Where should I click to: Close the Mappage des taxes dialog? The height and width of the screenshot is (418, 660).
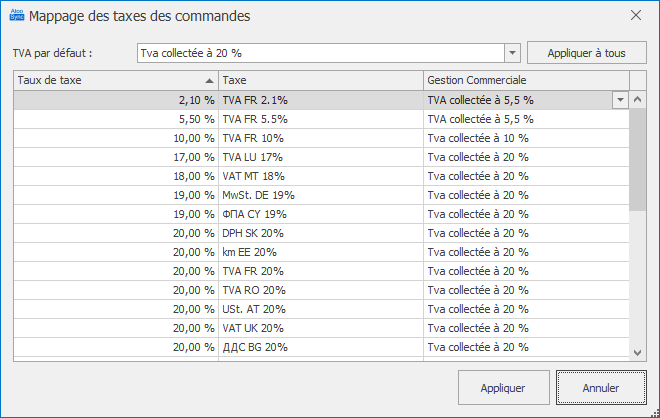coord(636,16)
